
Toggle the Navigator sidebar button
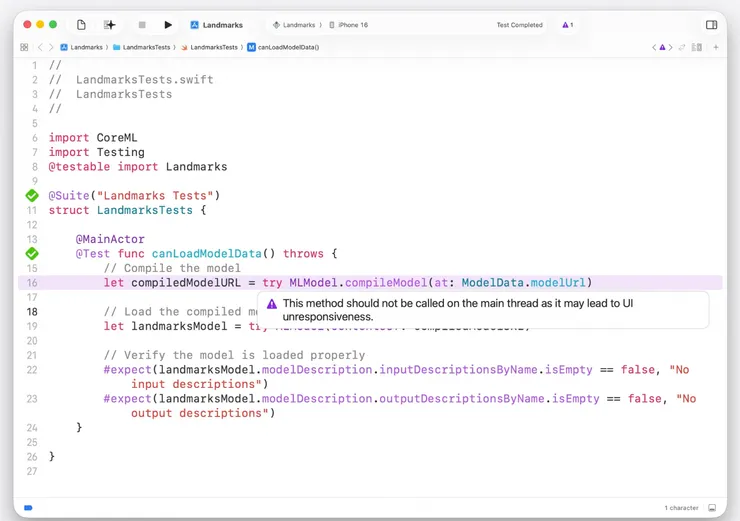pyautogui.click(x=81, y=25)
